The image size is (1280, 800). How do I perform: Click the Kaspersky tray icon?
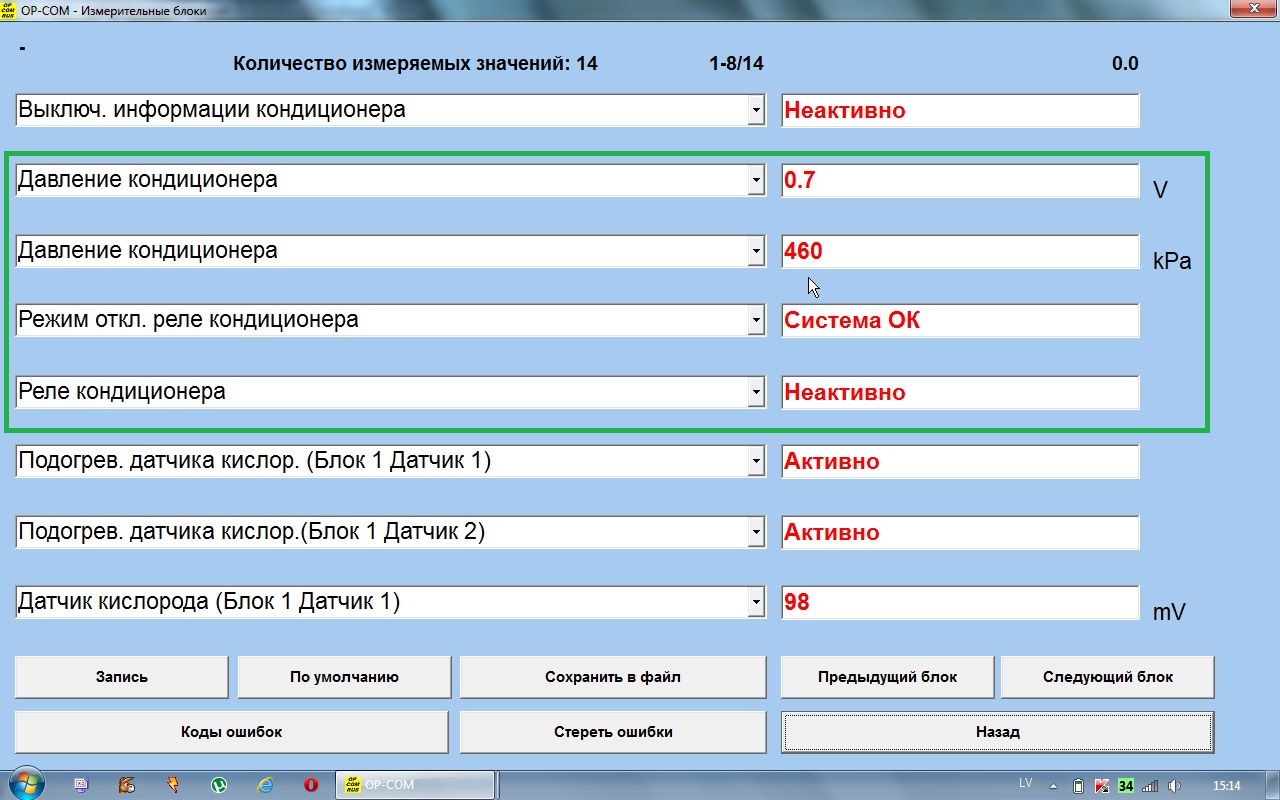(x=1102, y=785)
